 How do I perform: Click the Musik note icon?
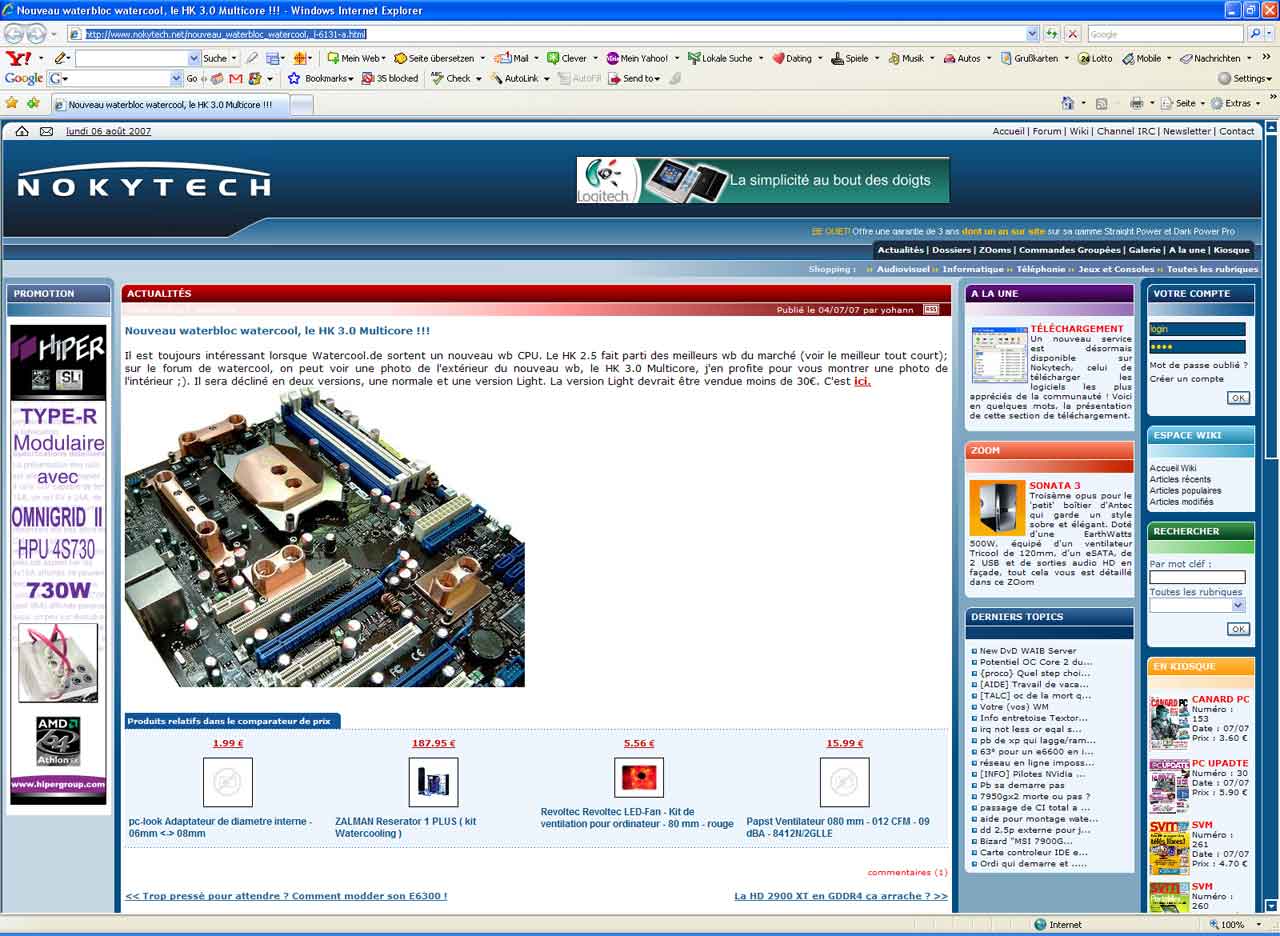893,58
